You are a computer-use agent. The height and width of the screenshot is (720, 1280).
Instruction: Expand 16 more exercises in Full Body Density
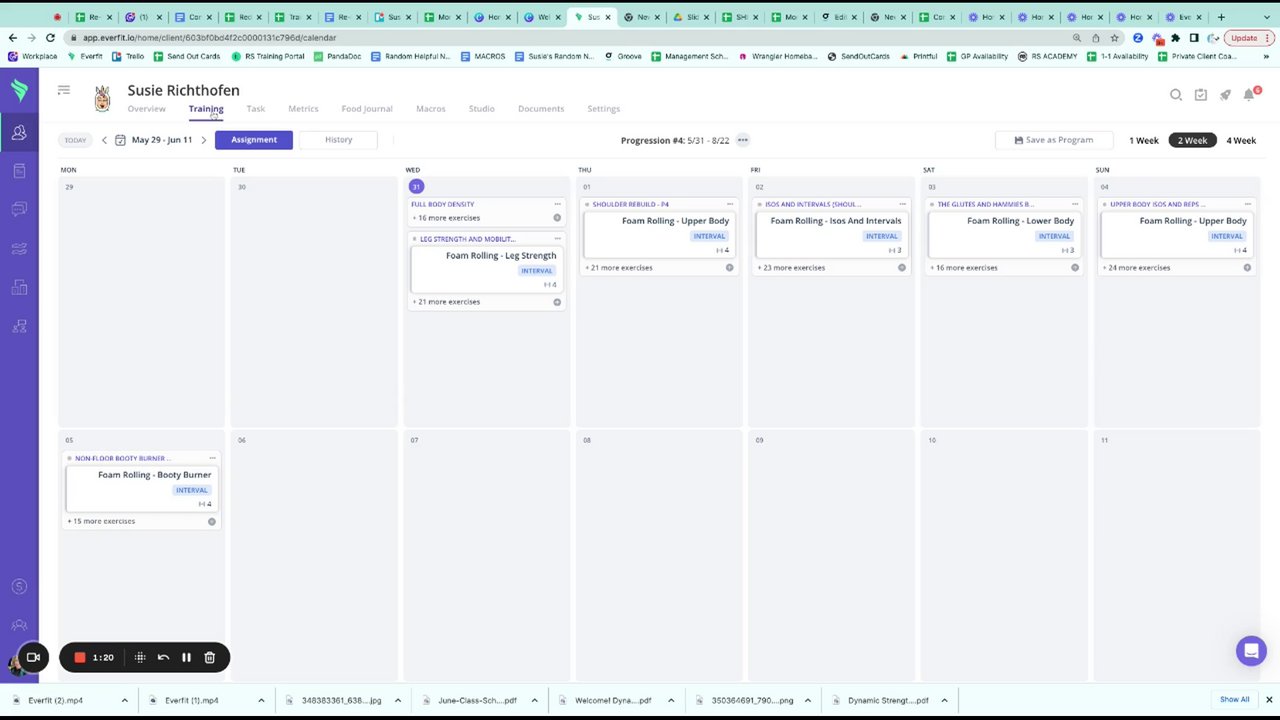tap(448, 218)
